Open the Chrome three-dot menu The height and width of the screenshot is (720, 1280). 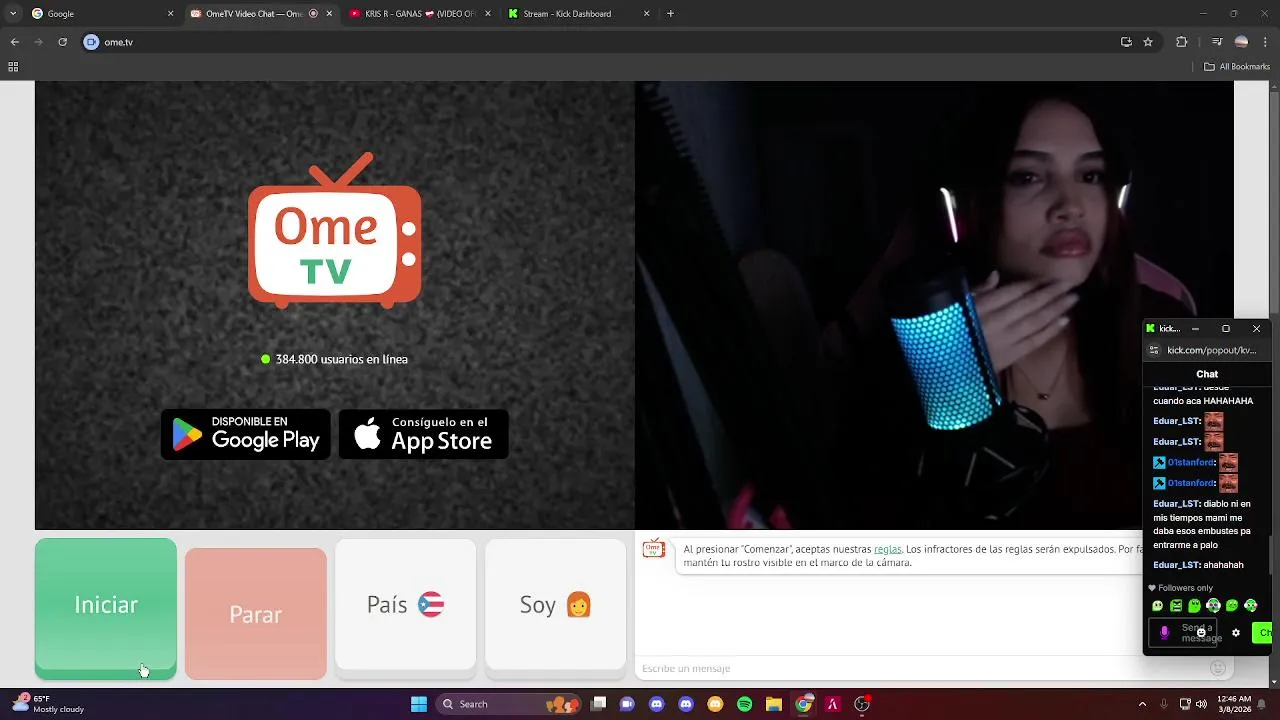(1265, 42)
